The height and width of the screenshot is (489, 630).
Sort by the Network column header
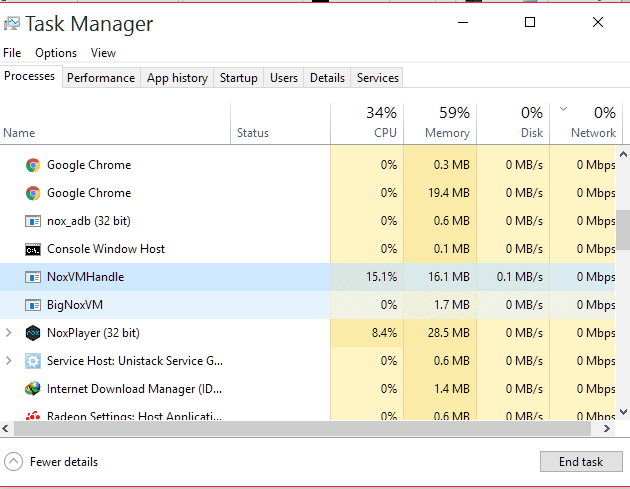[586, 124]
